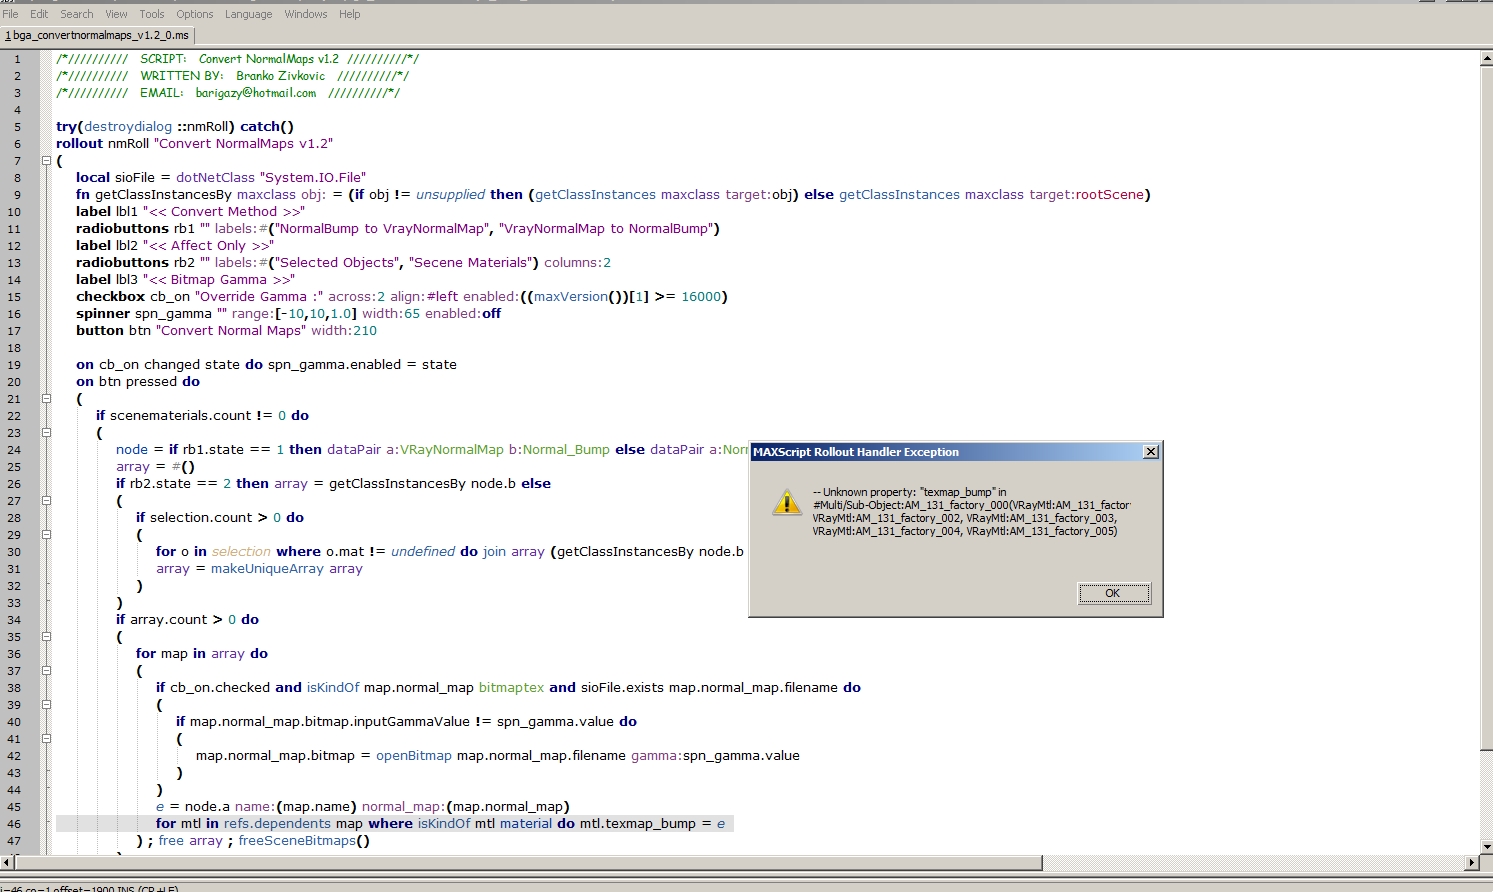
Task: Close the MAXScript Rollout Handler Exception dialog
Action: pos(1151,452)
